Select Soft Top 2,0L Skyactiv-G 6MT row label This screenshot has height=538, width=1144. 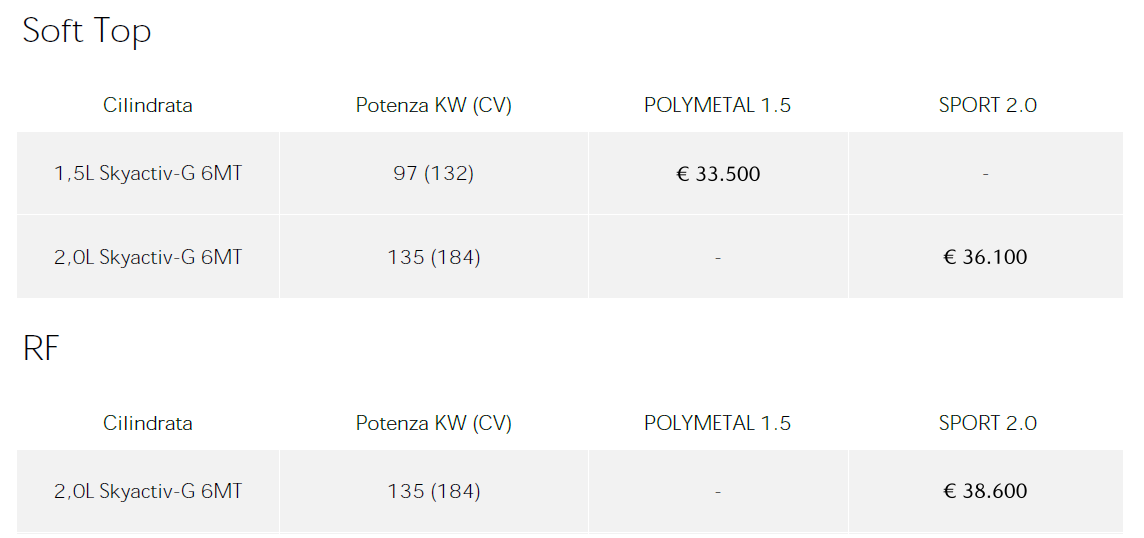(x=147, y=258)
